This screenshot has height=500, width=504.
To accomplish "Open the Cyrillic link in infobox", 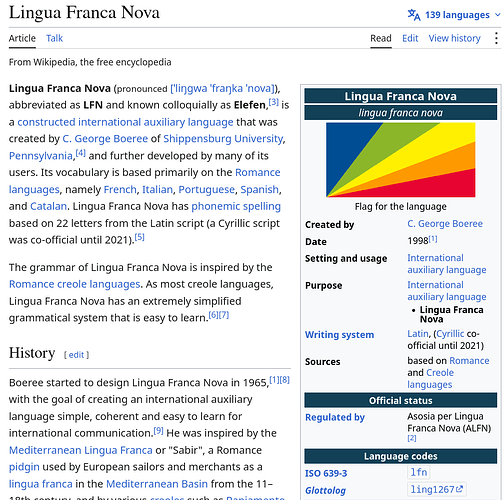I will click(450, 334).
